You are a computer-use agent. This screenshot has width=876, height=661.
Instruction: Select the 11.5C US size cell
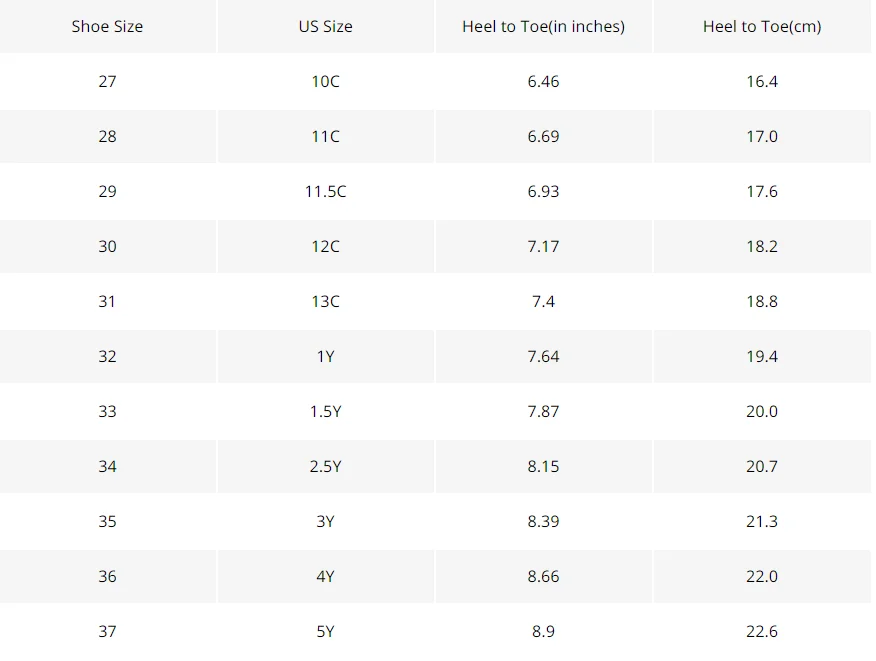[326, 192]
